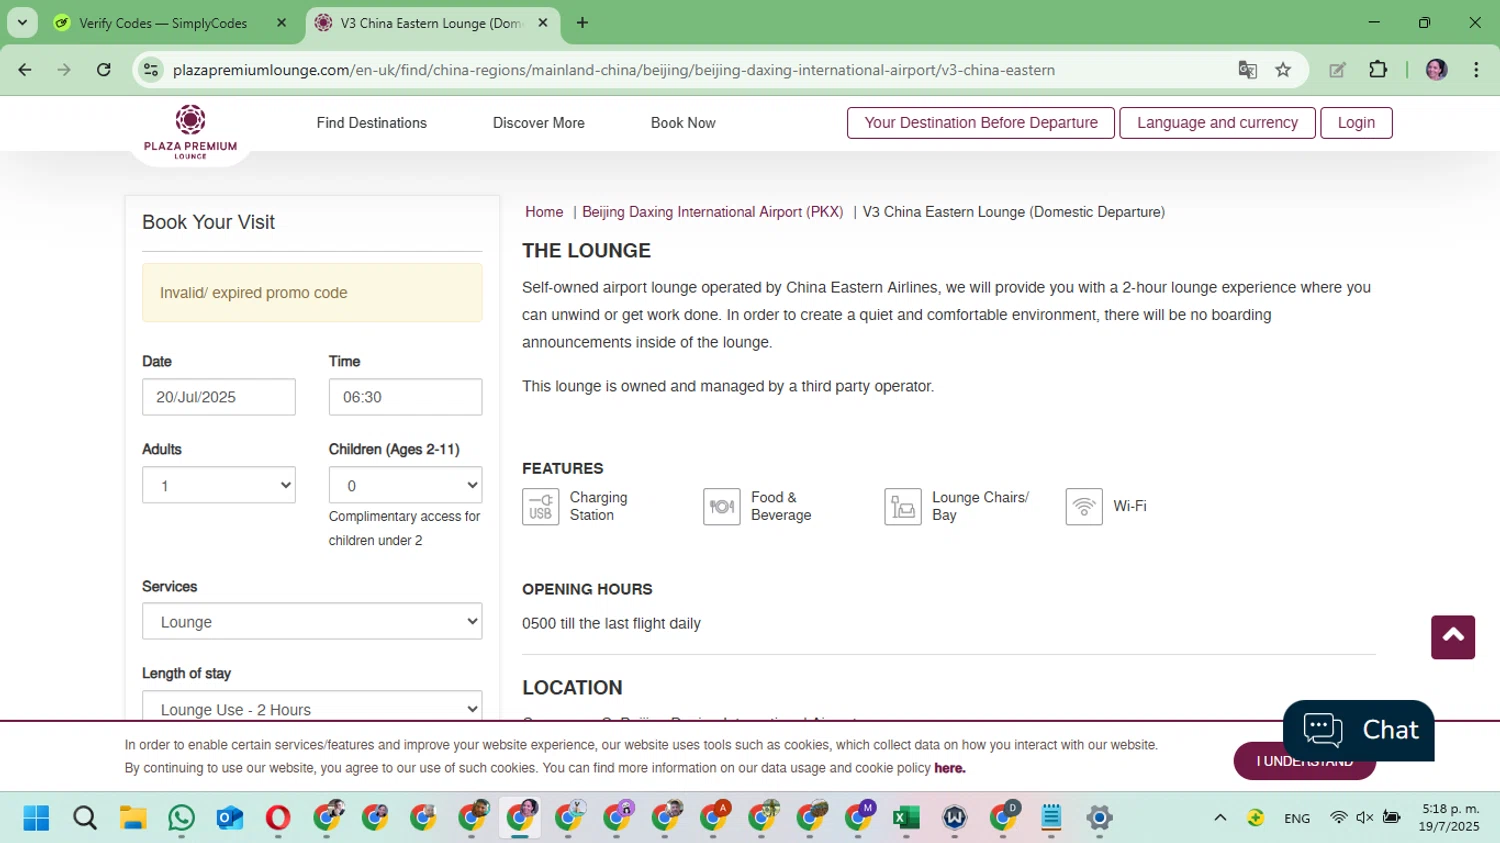Click '0500 till the last flight daily' text

pos(611,623)
